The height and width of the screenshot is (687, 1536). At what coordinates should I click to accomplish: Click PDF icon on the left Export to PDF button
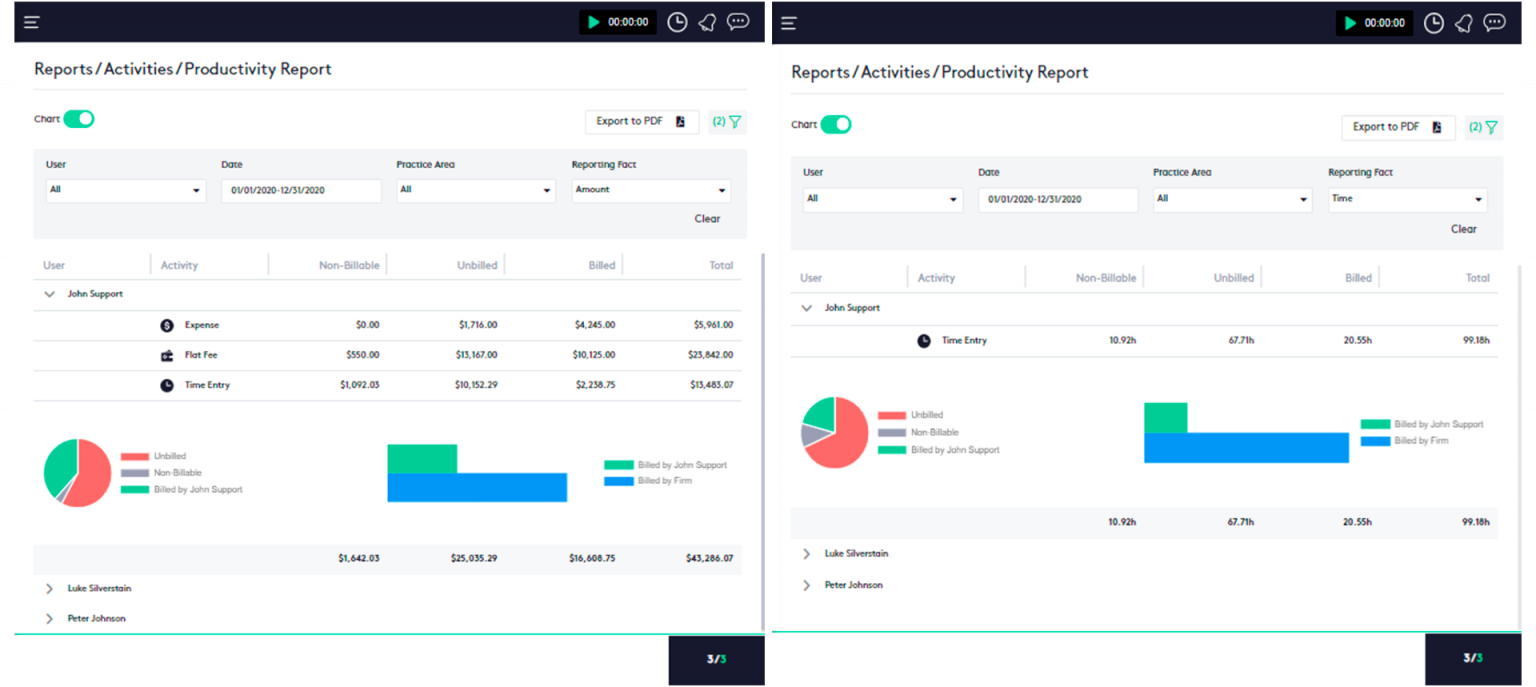(x=681, y=122)
